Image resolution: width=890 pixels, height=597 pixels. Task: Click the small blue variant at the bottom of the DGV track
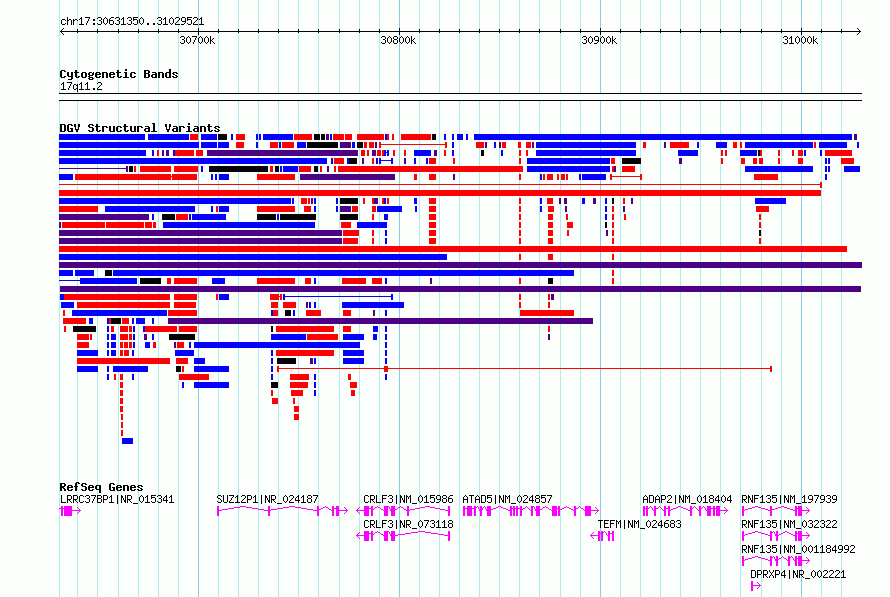click(128, 441)
